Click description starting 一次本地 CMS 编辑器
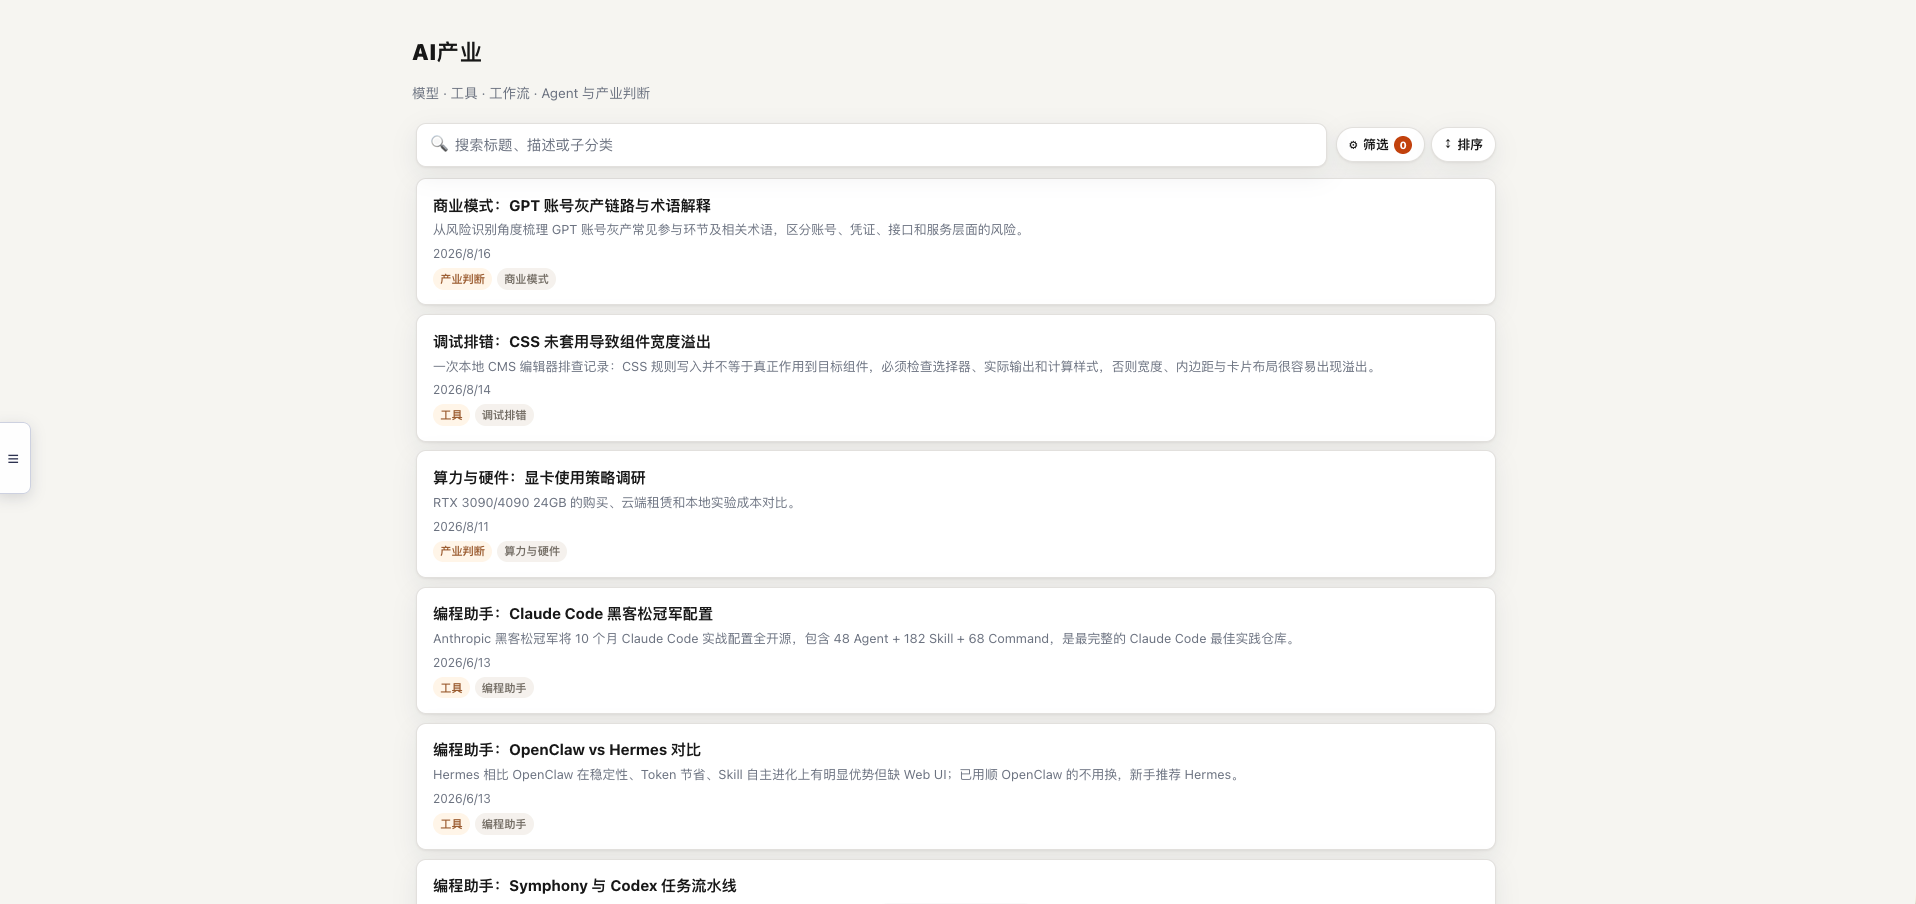 pos(907,367)
